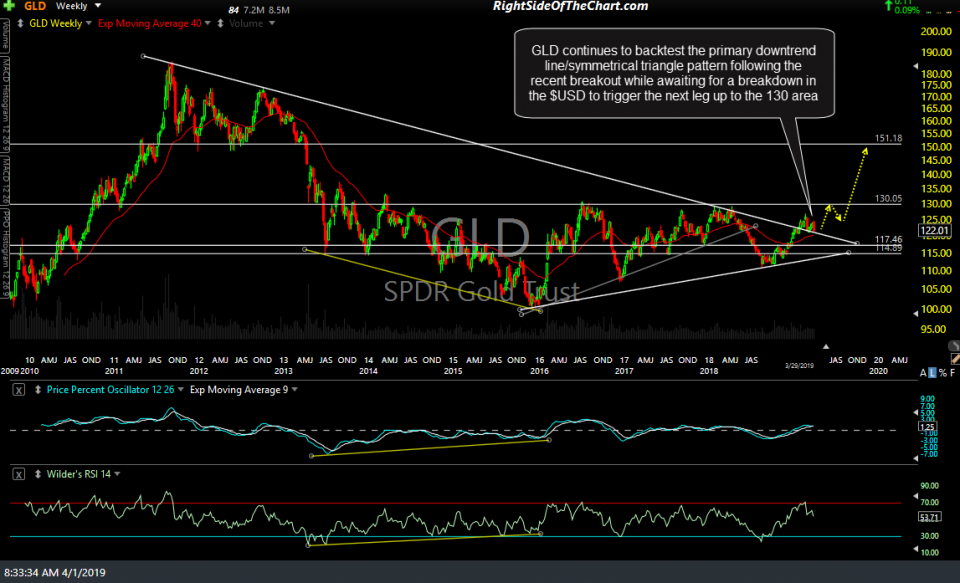Open the Weekly timeframe dropdown
This screenshot has height=583, width=960.
[x=97, y=6]
